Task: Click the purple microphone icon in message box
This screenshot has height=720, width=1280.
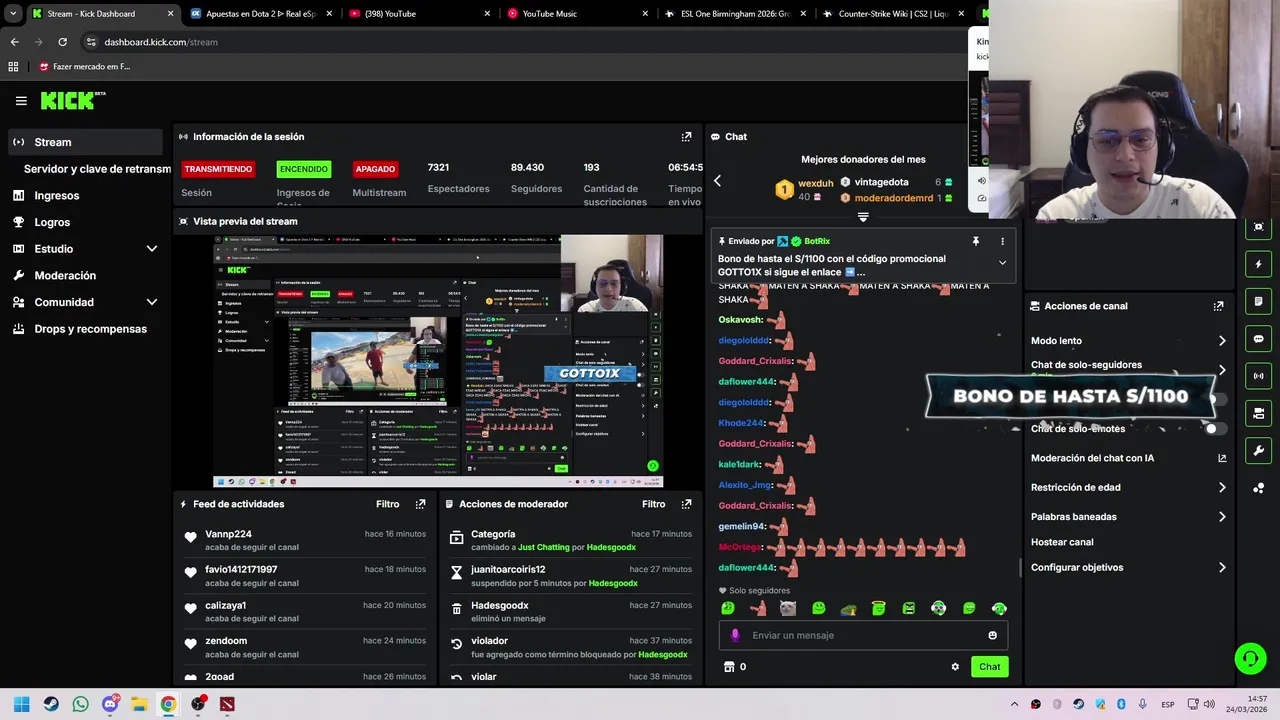Action: point(735,635)
